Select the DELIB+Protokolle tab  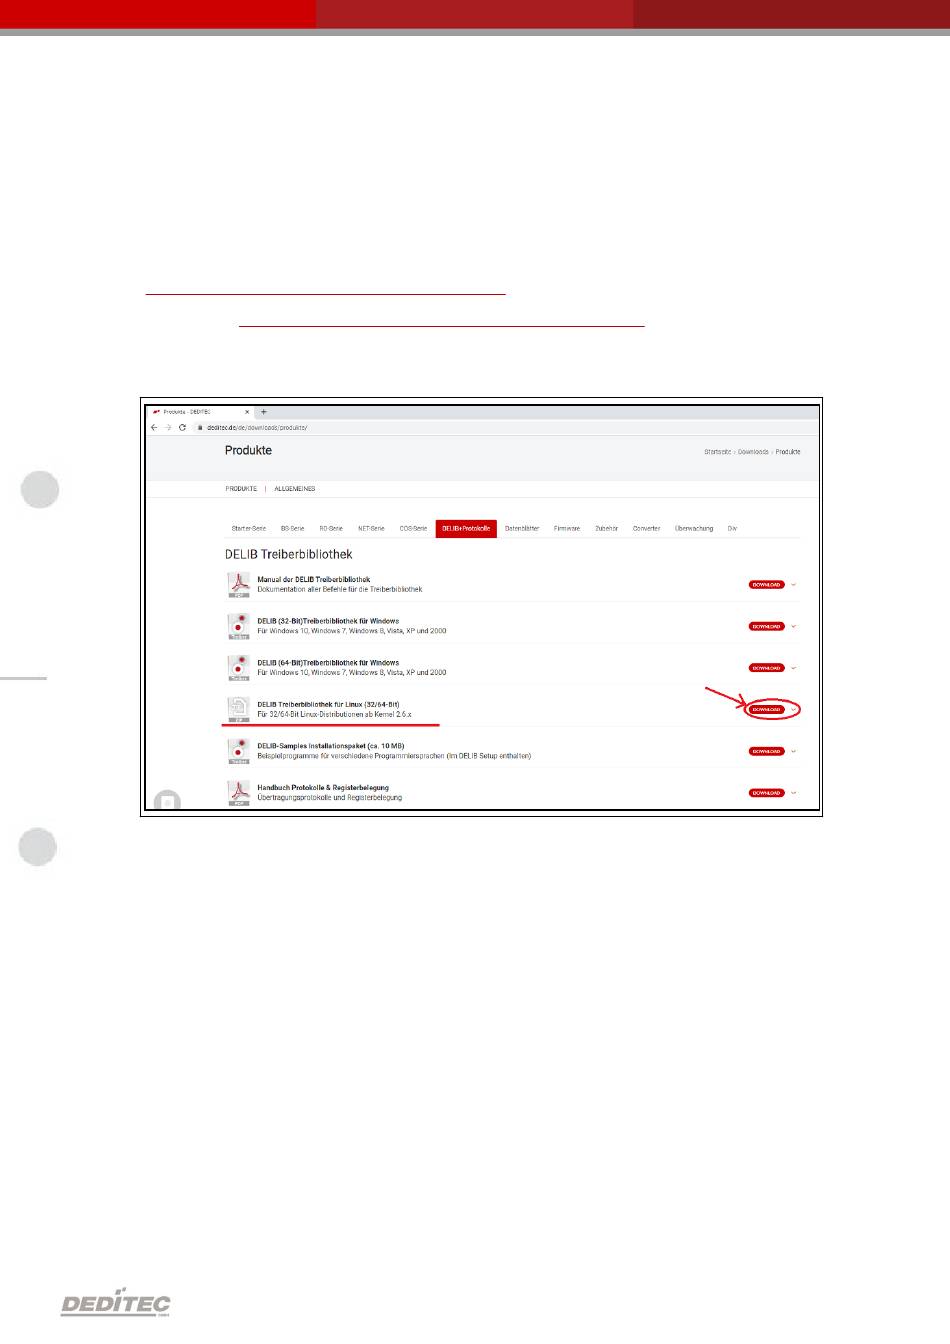pos(466,528)
